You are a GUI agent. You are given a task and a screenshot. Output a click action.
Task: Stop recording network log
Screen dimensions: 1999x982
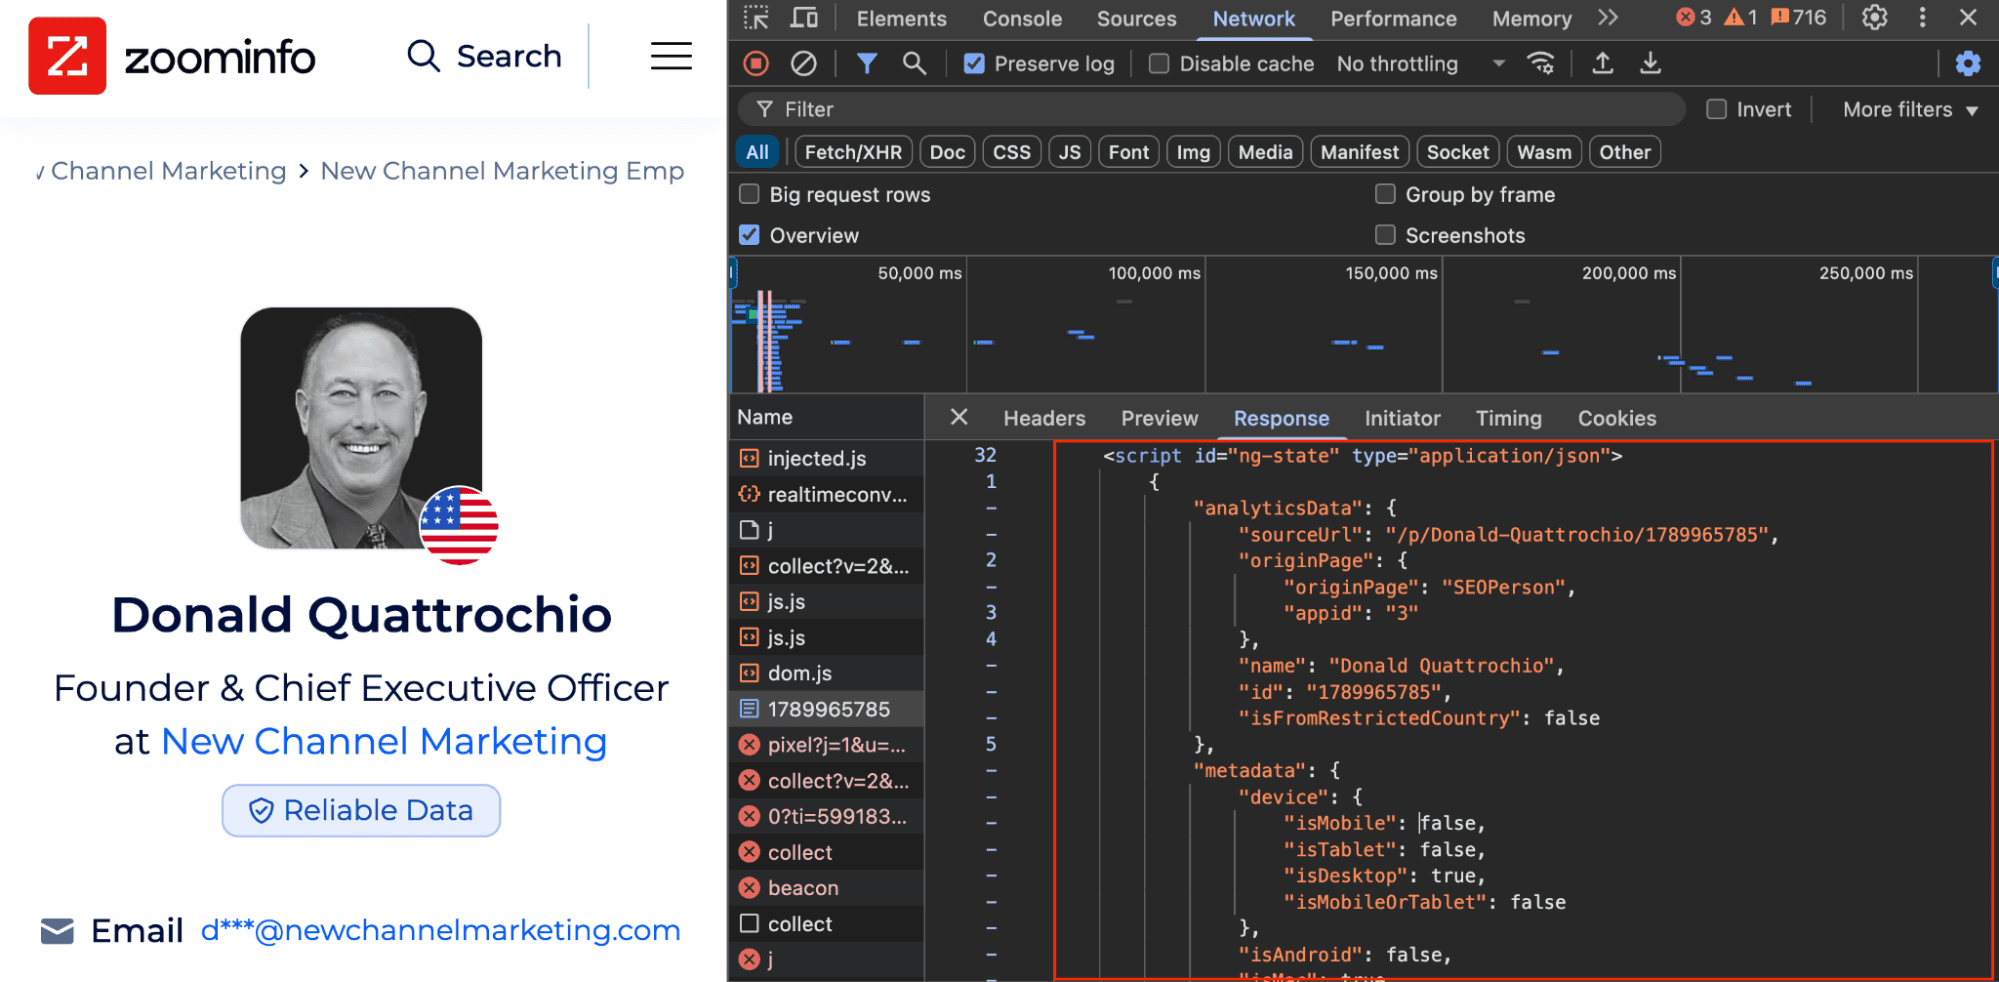pos(756,64)
